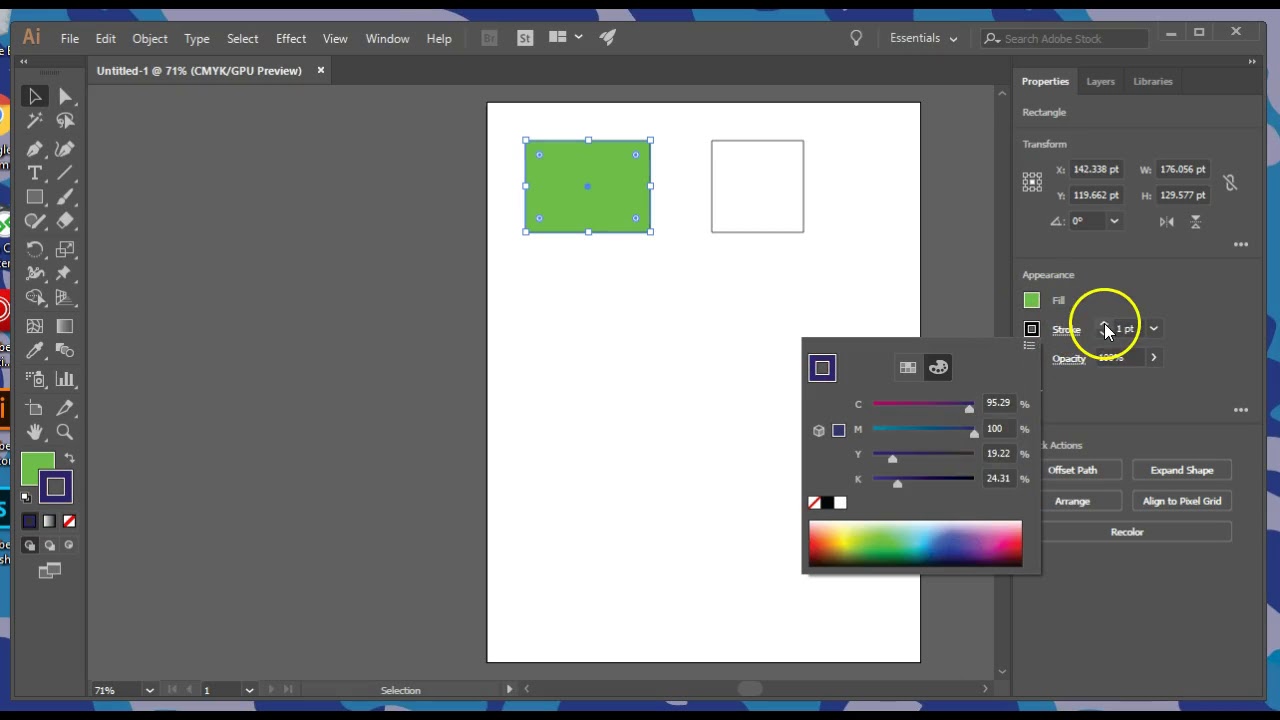Click the Arrange button
The image size is (1280, 720).
pos(1072,501)
